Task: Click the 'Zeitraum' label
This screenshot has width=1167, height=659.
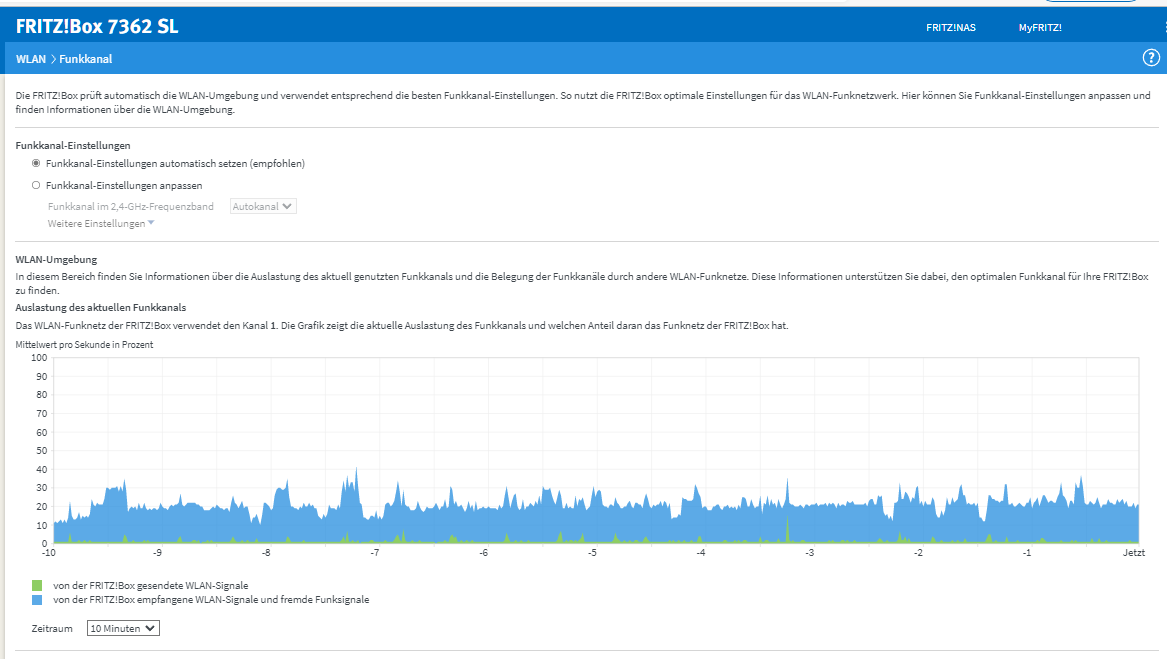Action: point(52,628)
